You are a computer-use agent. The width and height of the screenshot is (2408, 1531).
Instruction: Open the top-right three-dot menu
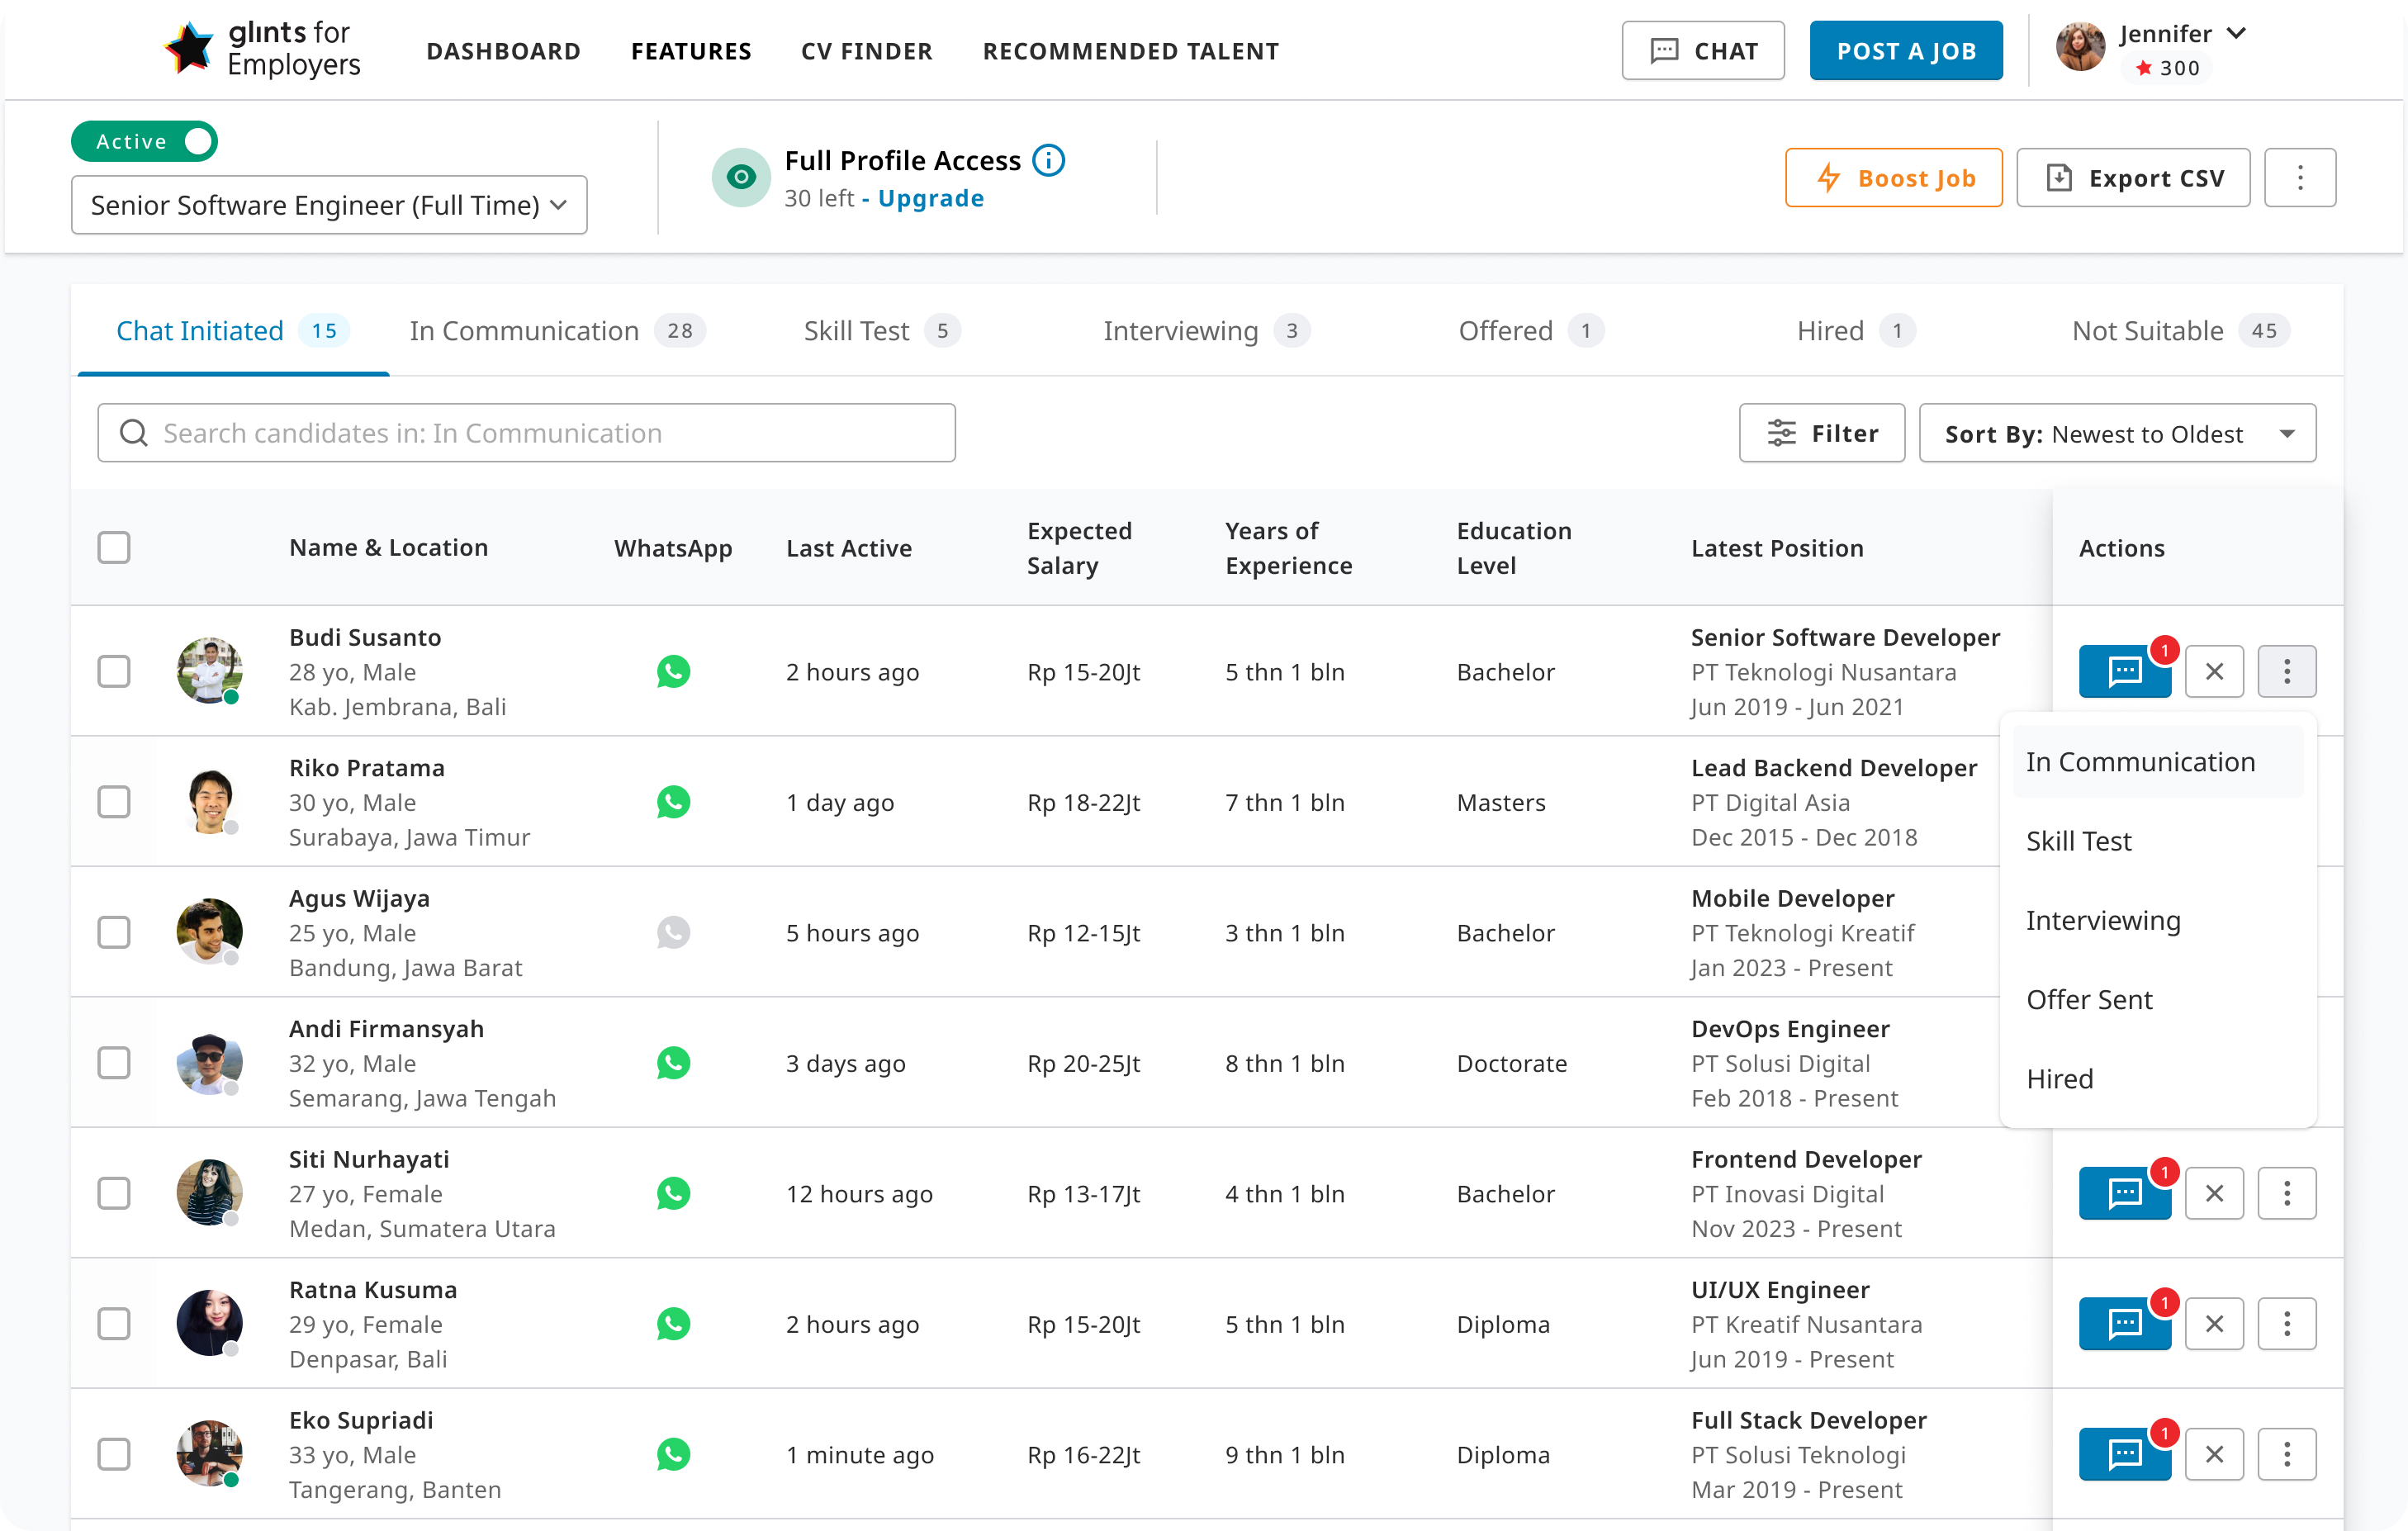coord(2299,178)
